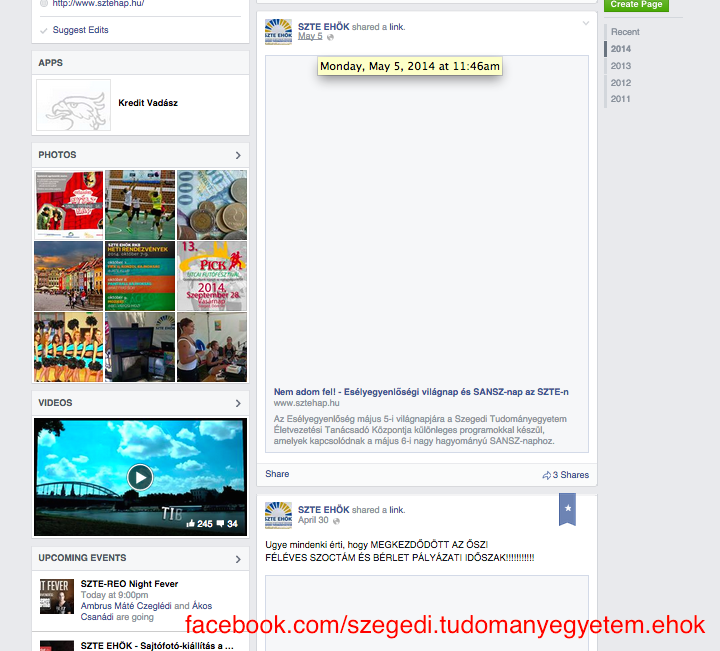Click SZTE EHÖK avatar on May 5 post
720x651 pixels.
(x=278, y=32)
